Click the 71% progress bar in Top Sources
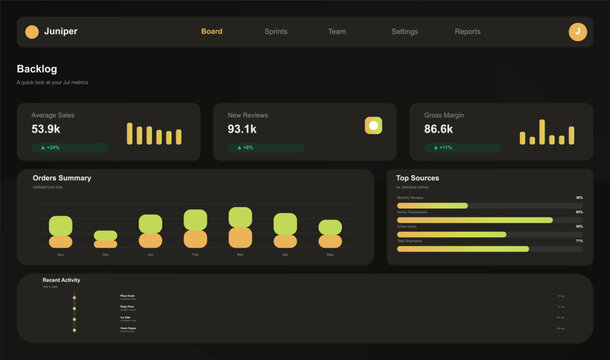The height and width of the screenshot is (360, 610). tap(490, 249)
